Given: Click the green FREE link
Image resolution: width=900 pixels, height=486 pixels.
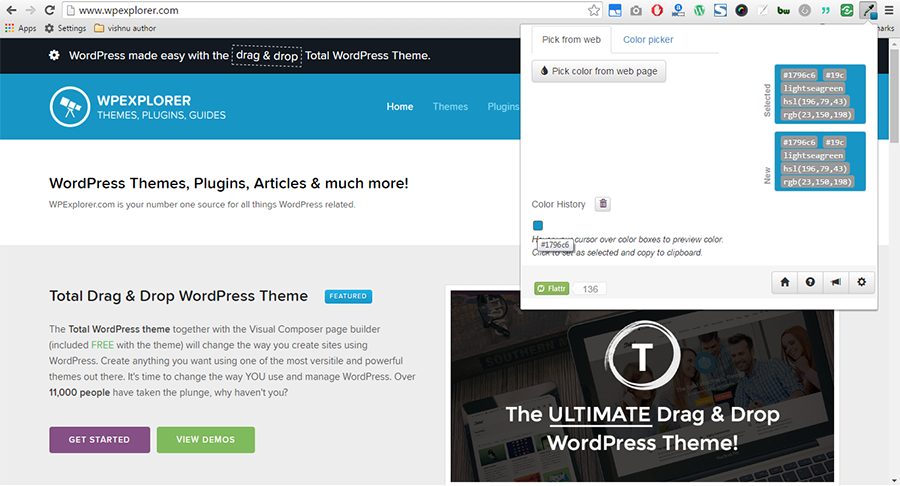Looking at the screenshot, I should [x=102, y=345].
